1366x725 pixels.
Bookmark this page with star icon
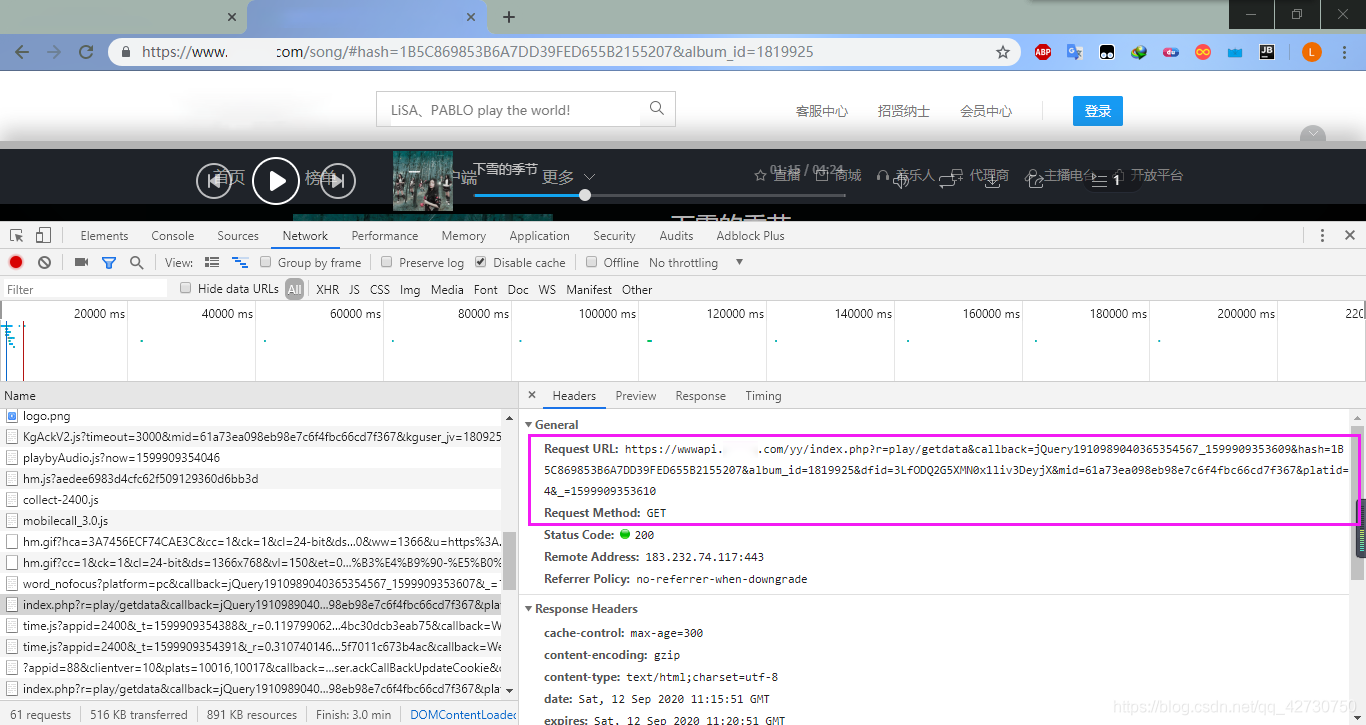pos(1003,52)
